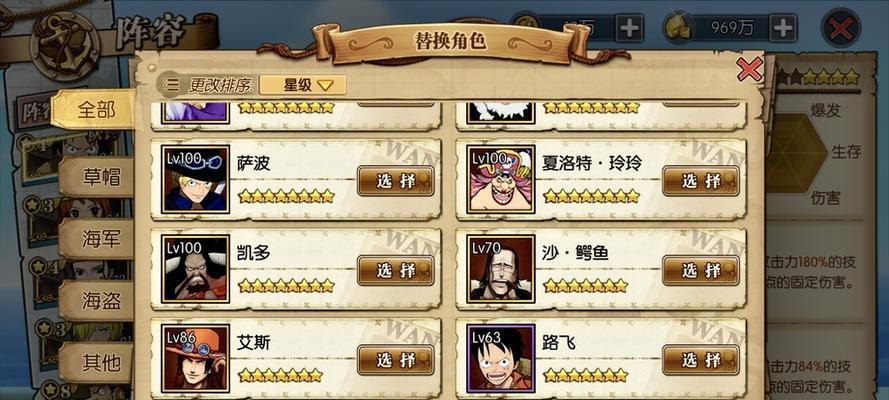Add gold with the plus beside 969万
The image size is (889, 400).
pyautogui.click(x=782, y=28)
